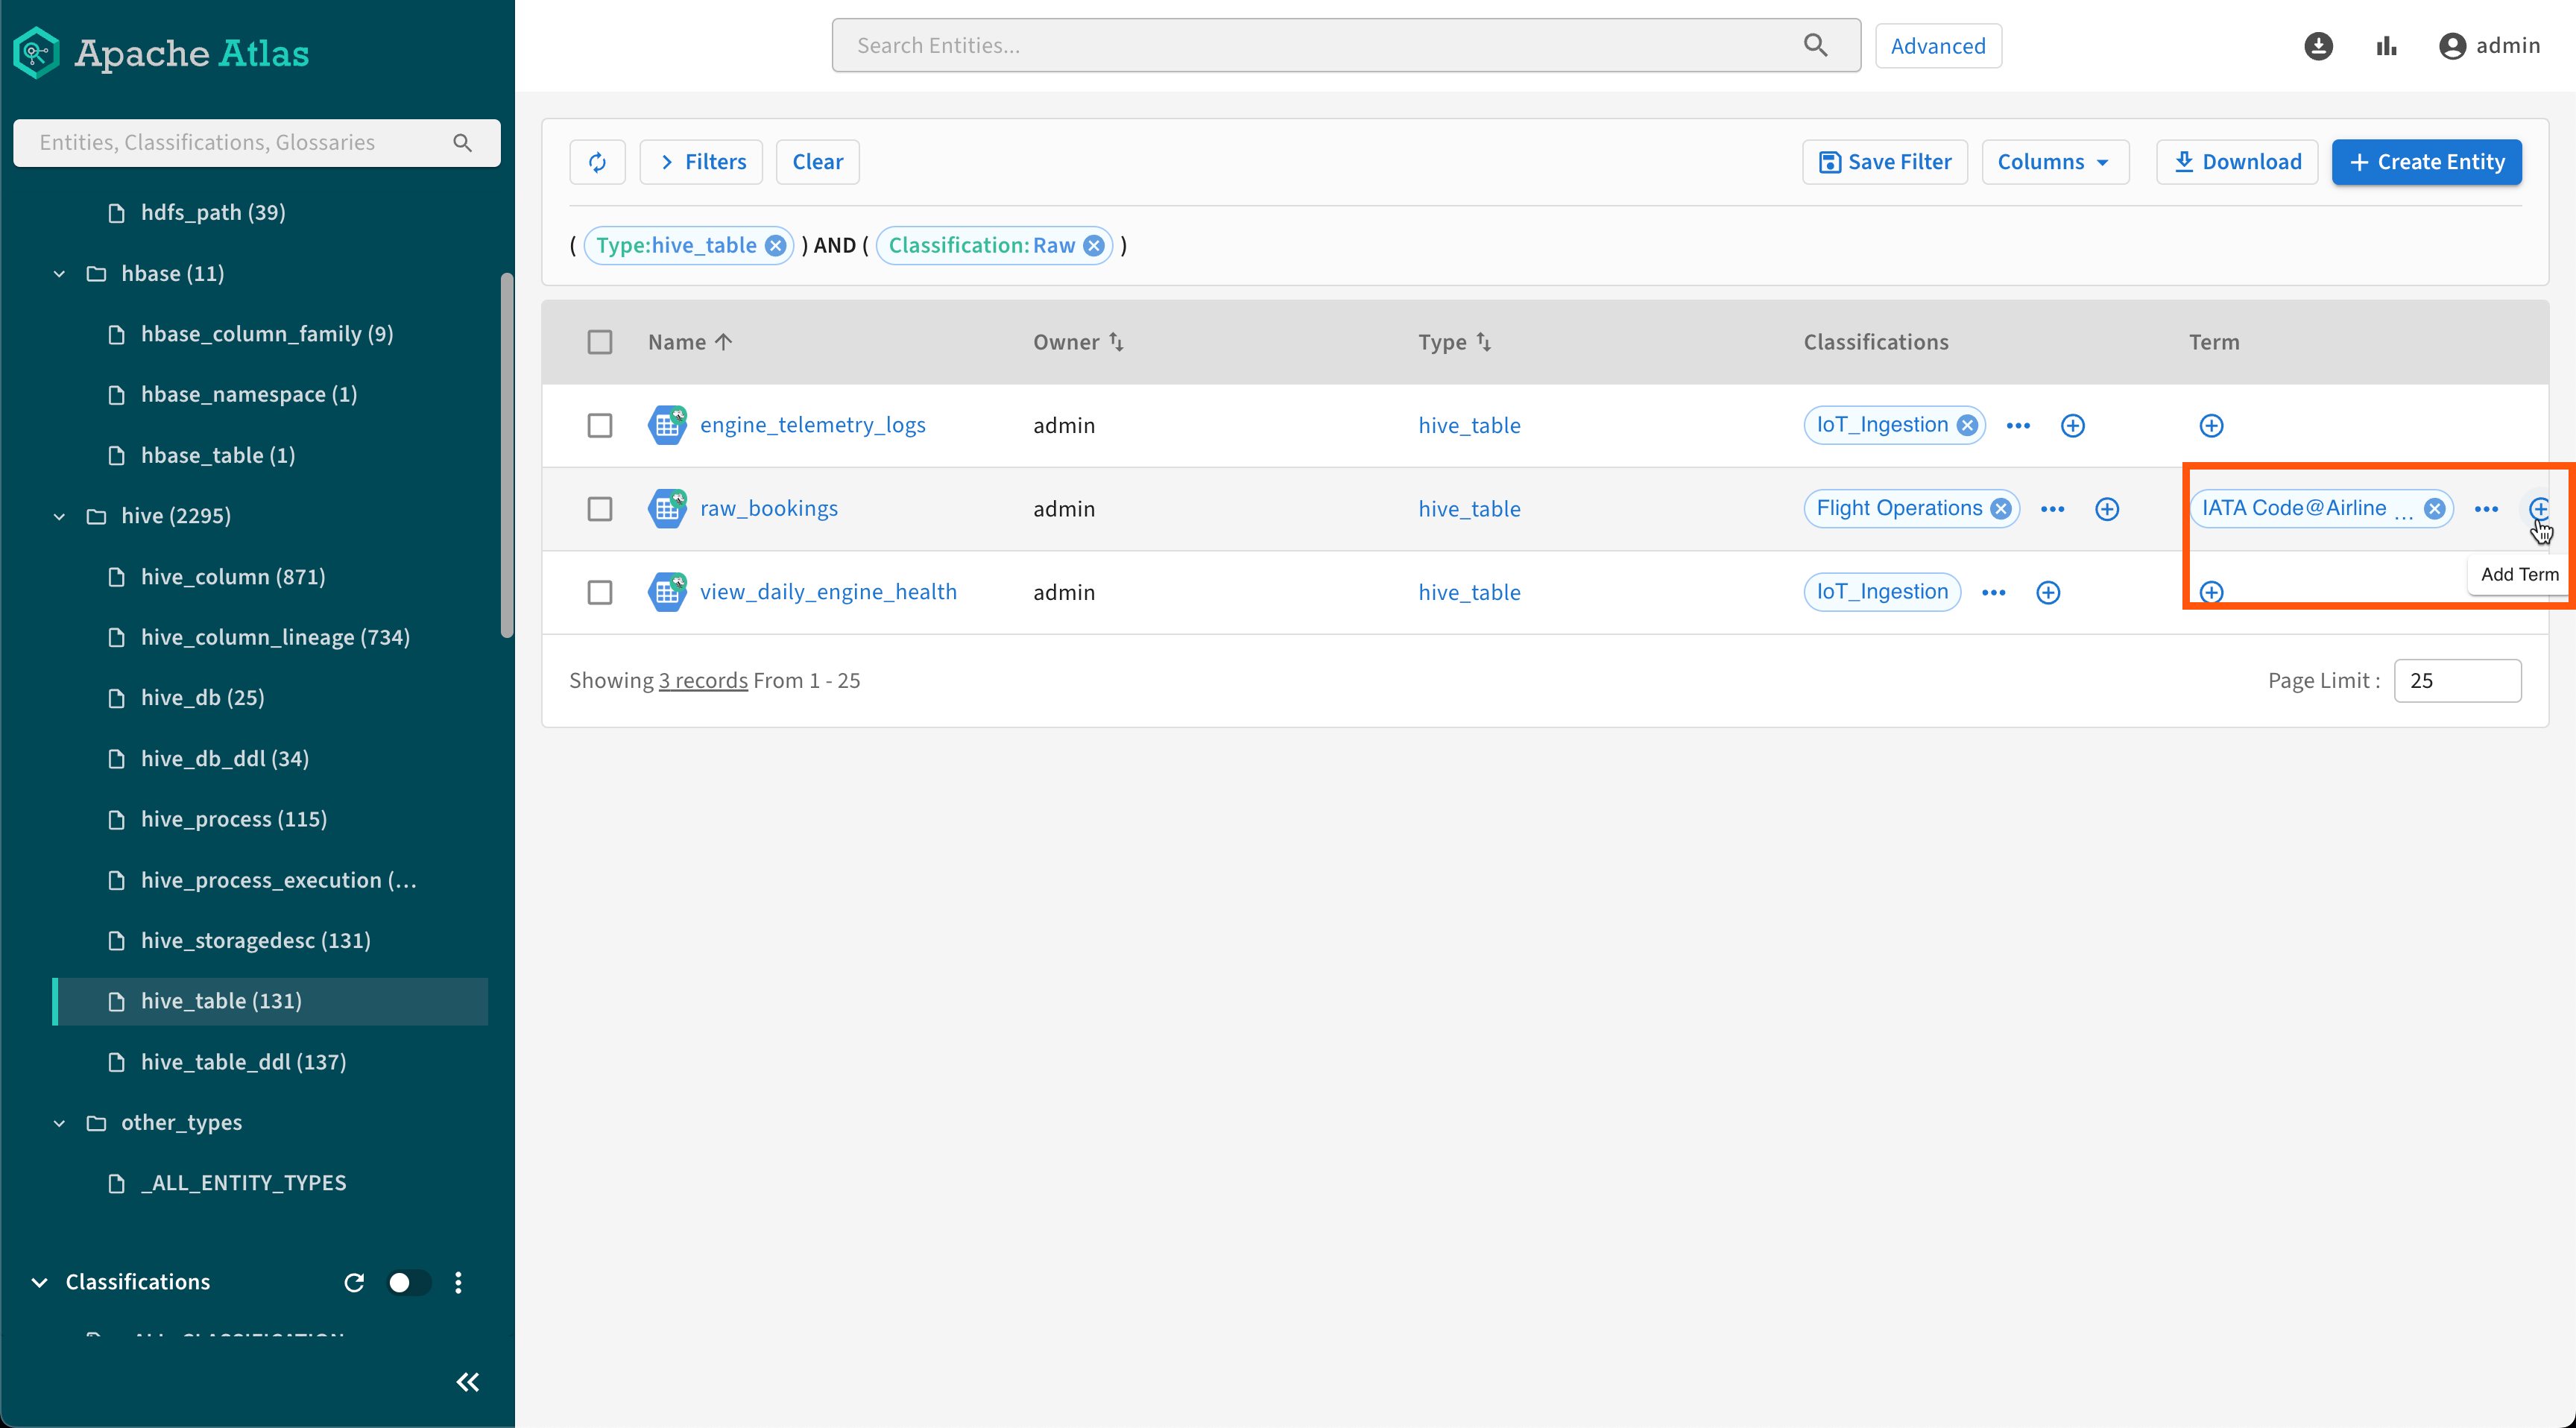Add classification to raw_bookings row
This screenshot has width=2576, height=1428.
(2106, 509)
